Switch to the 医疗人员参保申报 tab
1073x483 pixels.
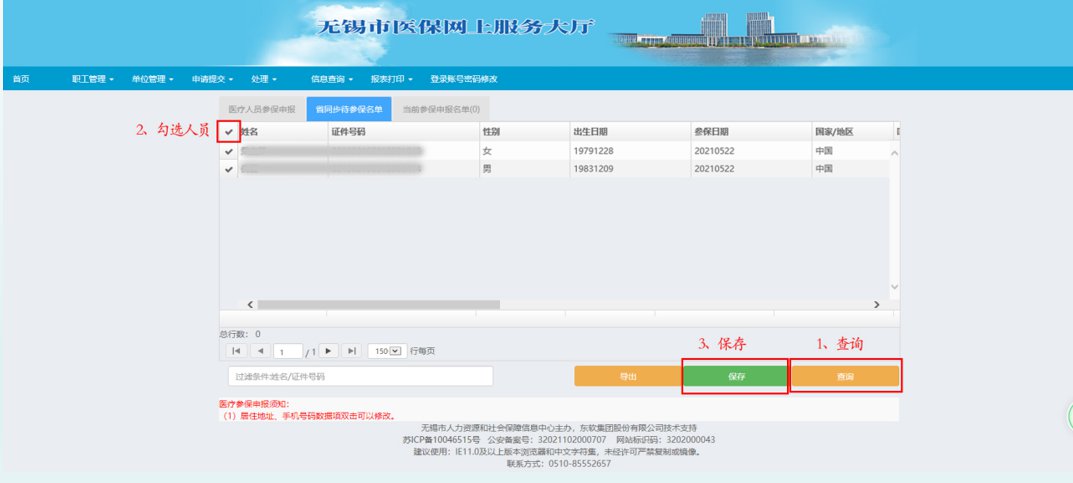(261, 109)
